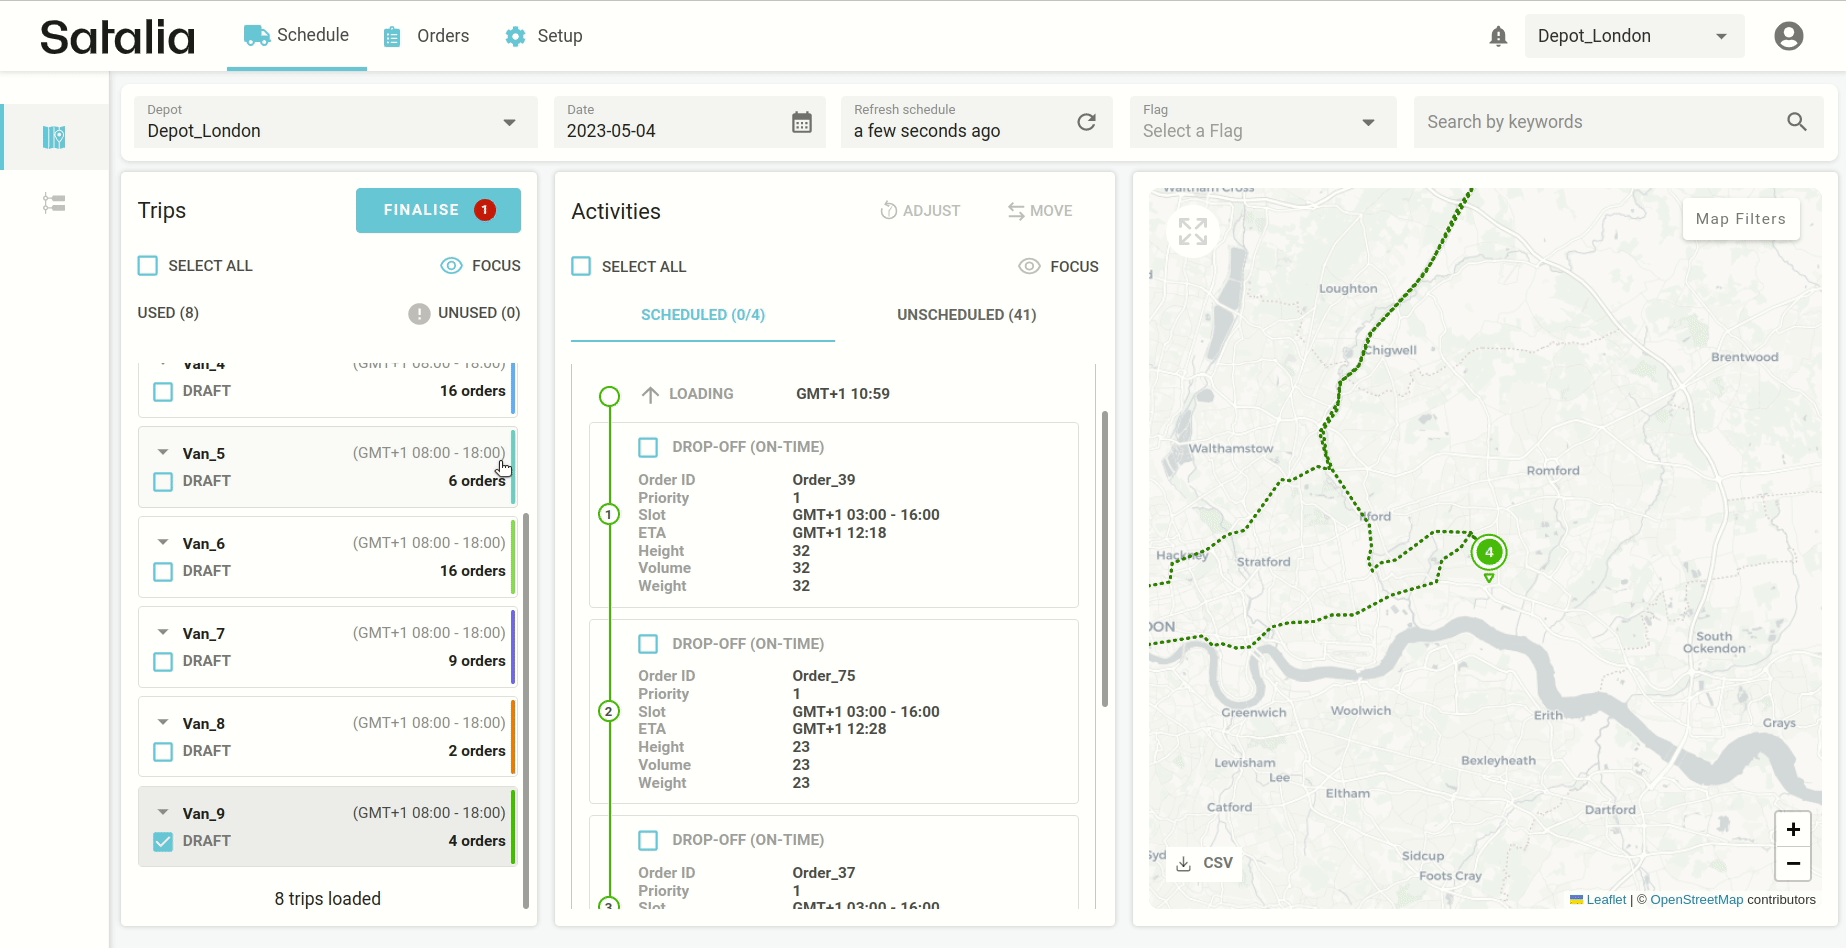Screen dimensions: 1846x948
Task: Click the map view sidebar icon
Action: coord(54,137)
